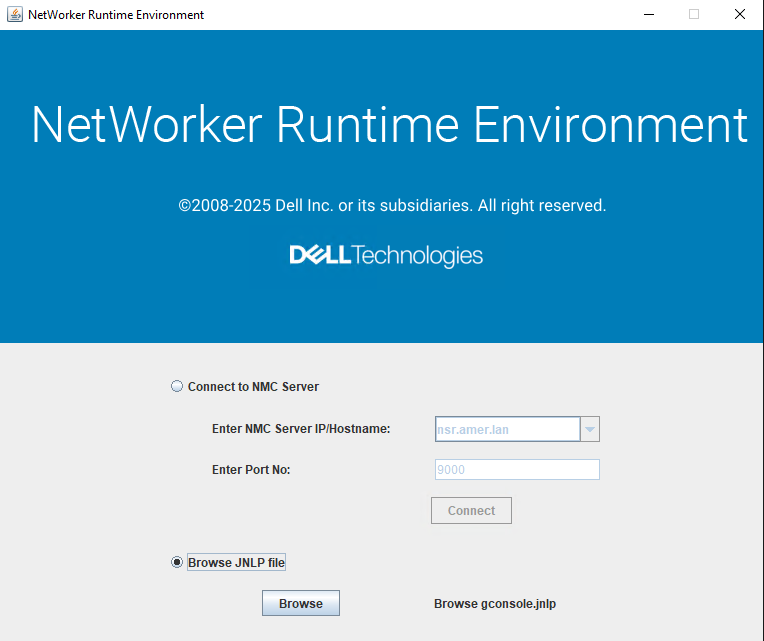Click the NMC Server IP/Hostname input field
Image resolution: width=764 pixels, height=641 pixels.
(507, 429)
